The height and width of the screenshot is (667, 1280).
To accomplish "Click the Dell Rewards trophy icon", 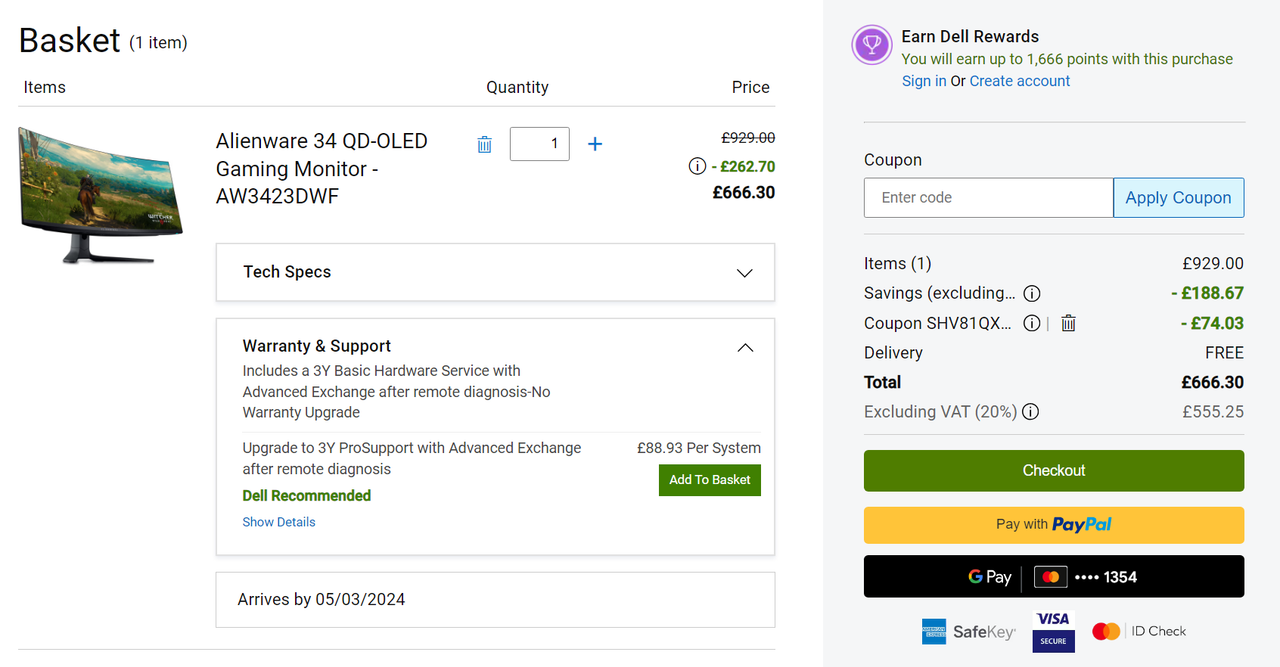I will pos(872,45).
